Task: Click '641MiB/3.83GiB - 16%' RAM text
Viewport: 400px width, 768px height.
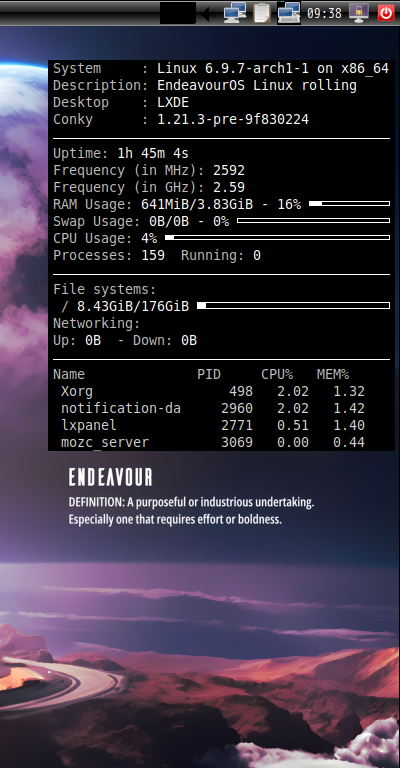Action: tap(221, 204)
